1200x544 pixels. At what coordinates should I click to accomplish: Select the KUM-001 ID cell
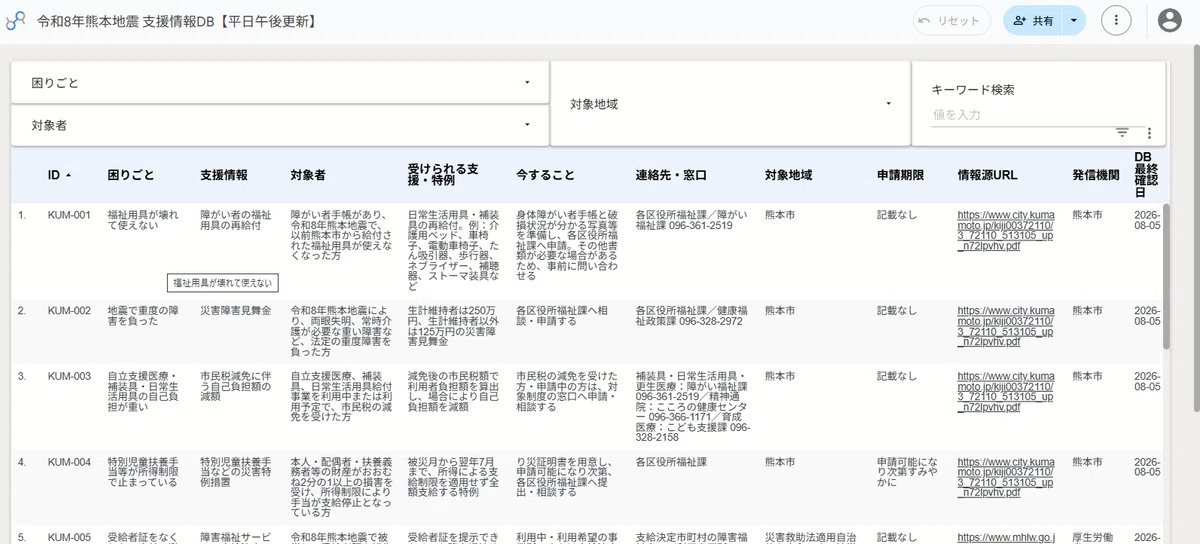pos(69,214)
